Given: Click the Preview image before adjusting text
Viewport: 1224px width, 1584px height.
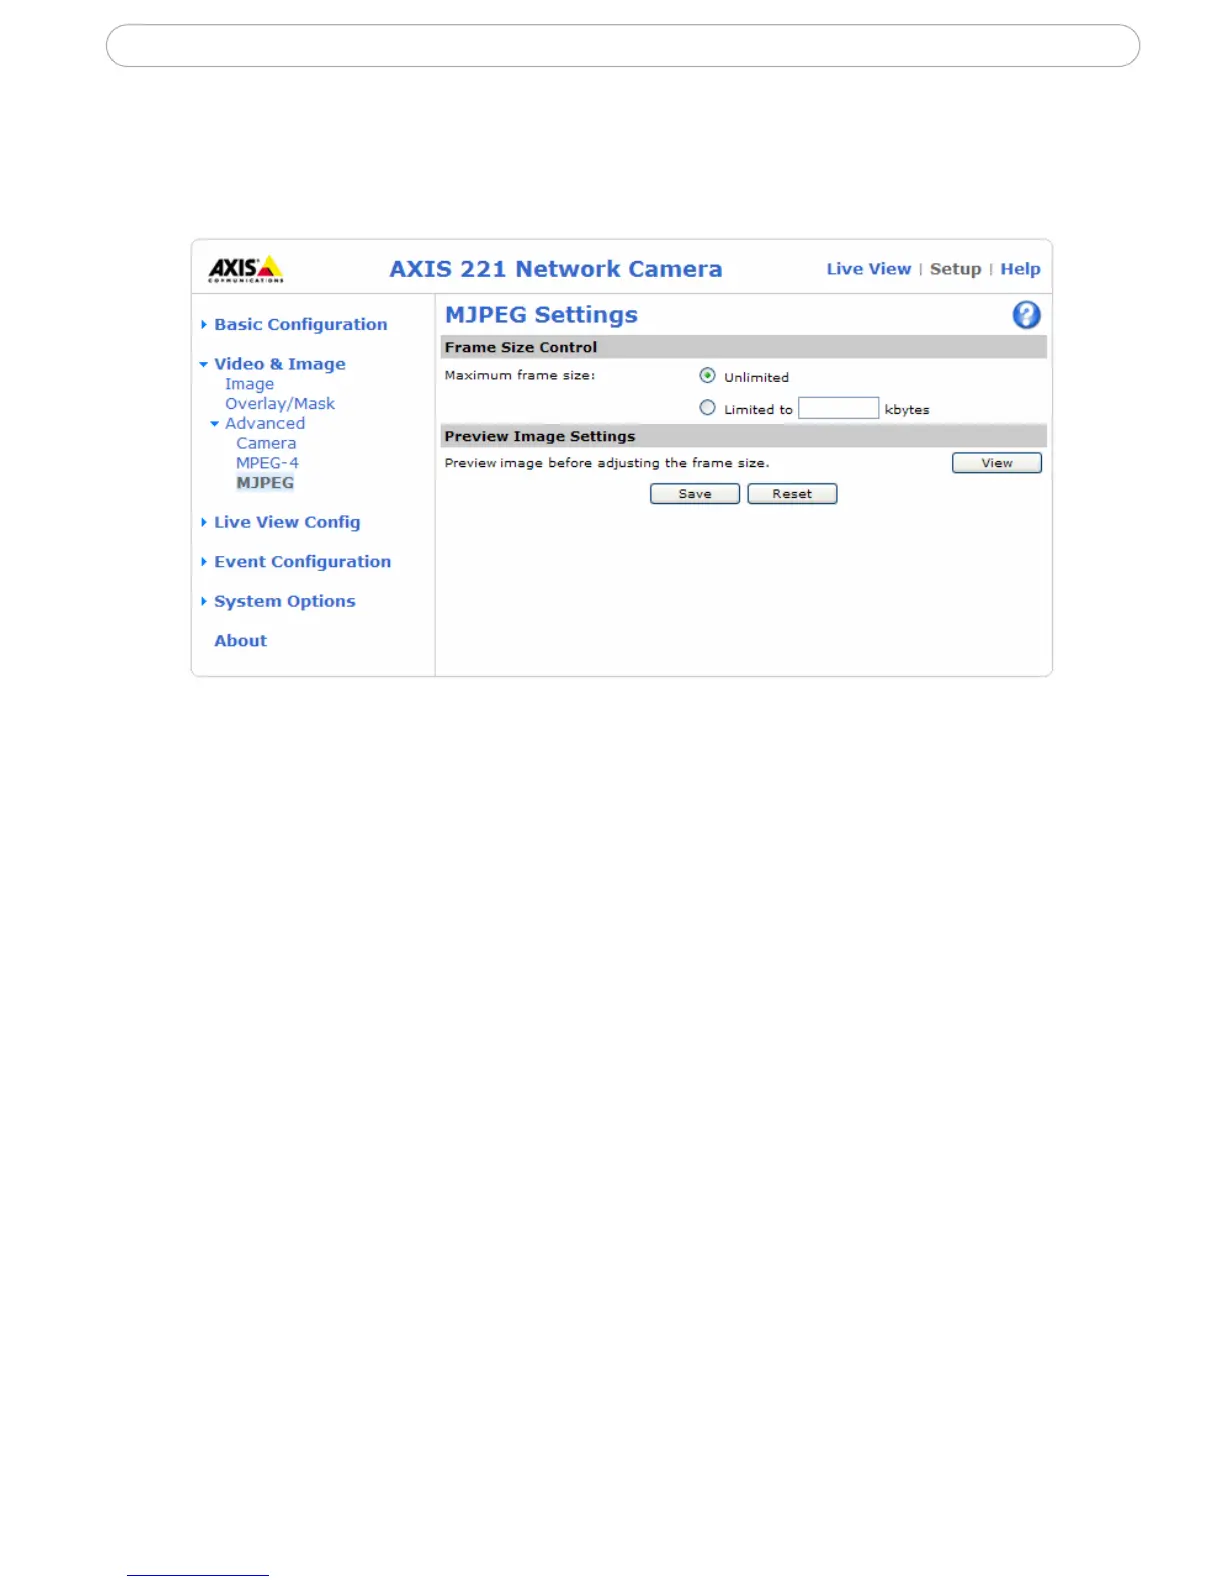Looking at the screenshot, I should pyautogui.click(x=606, y=463).
